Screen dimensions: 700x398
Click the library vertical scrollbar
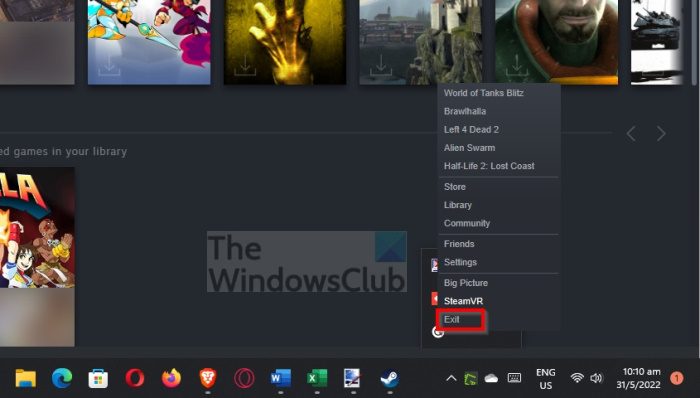[696, 42]
